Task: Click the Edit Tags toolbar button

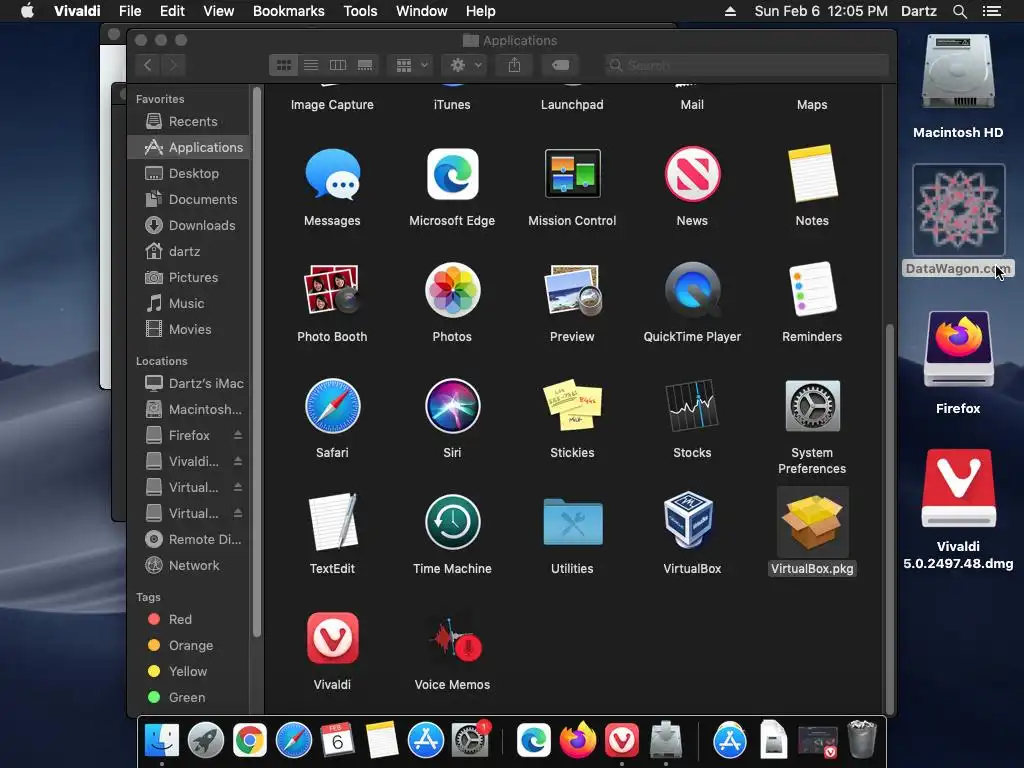Action: pos(560,65)
